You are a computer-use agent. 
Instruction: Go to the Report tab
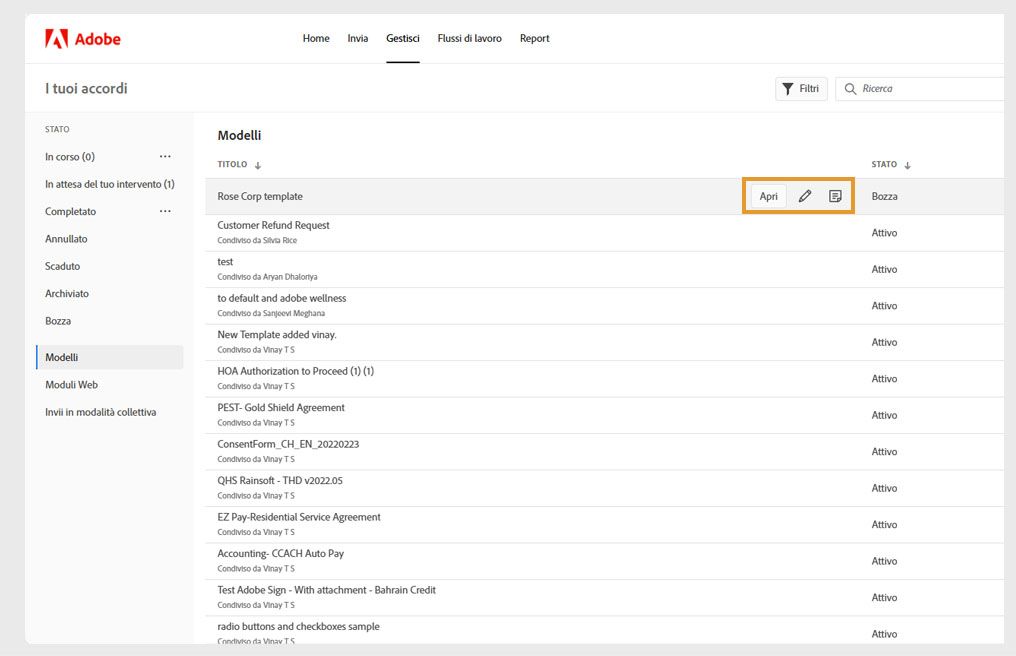coord(534,38)
